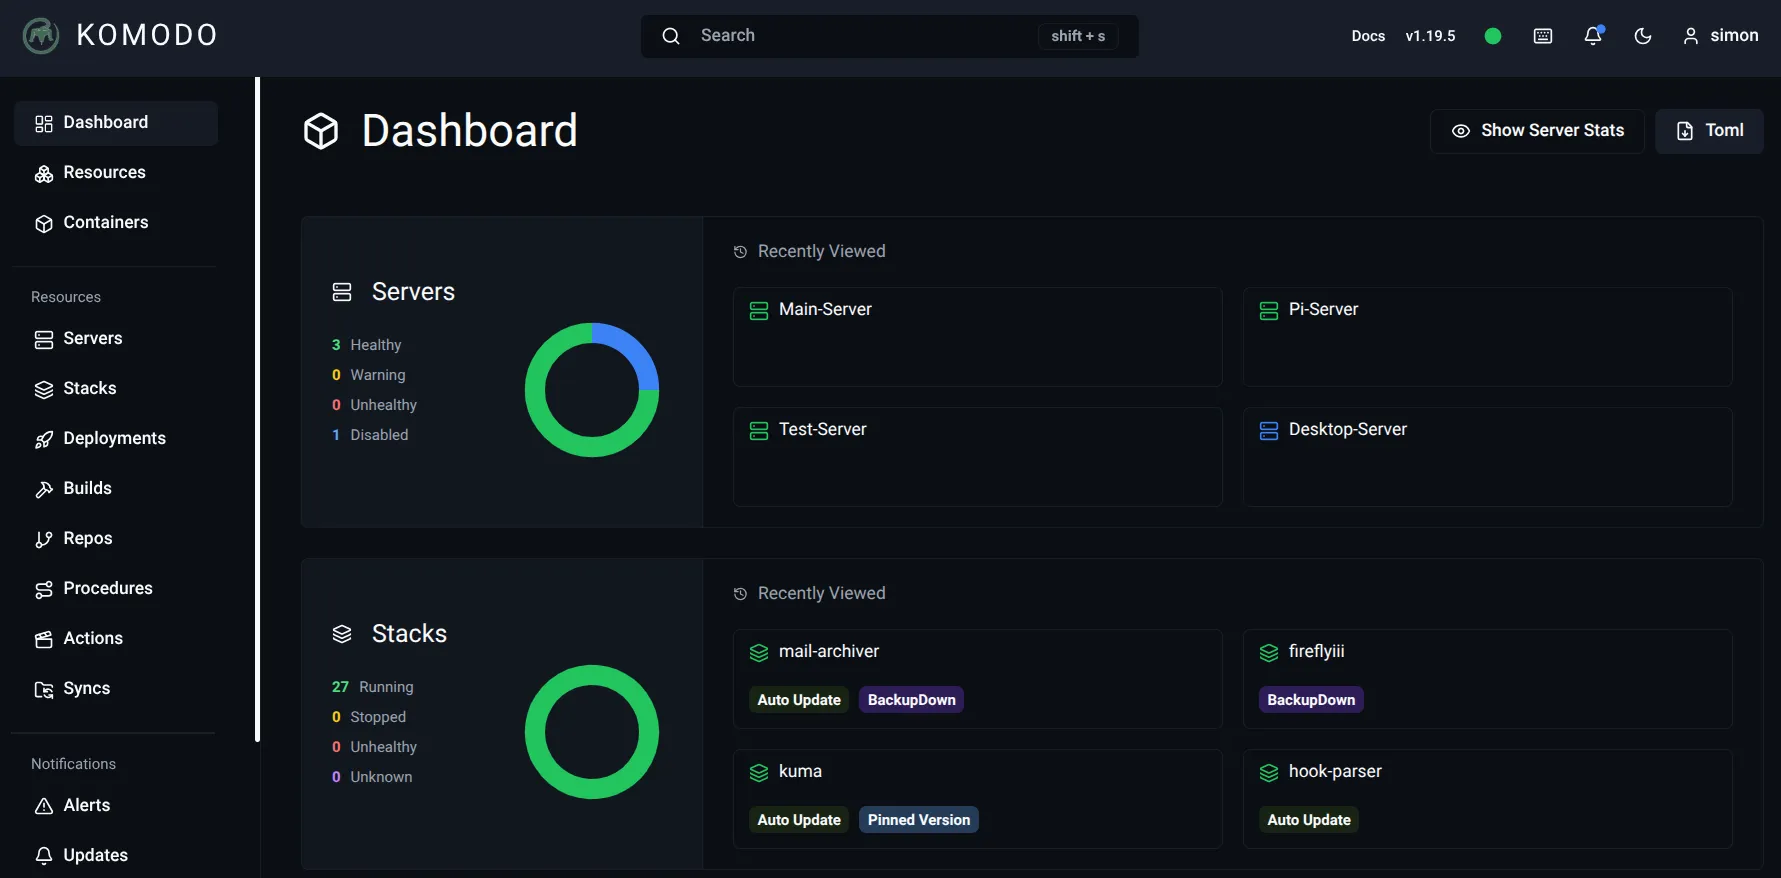Click the Stacks section heading

pos(409,634)
